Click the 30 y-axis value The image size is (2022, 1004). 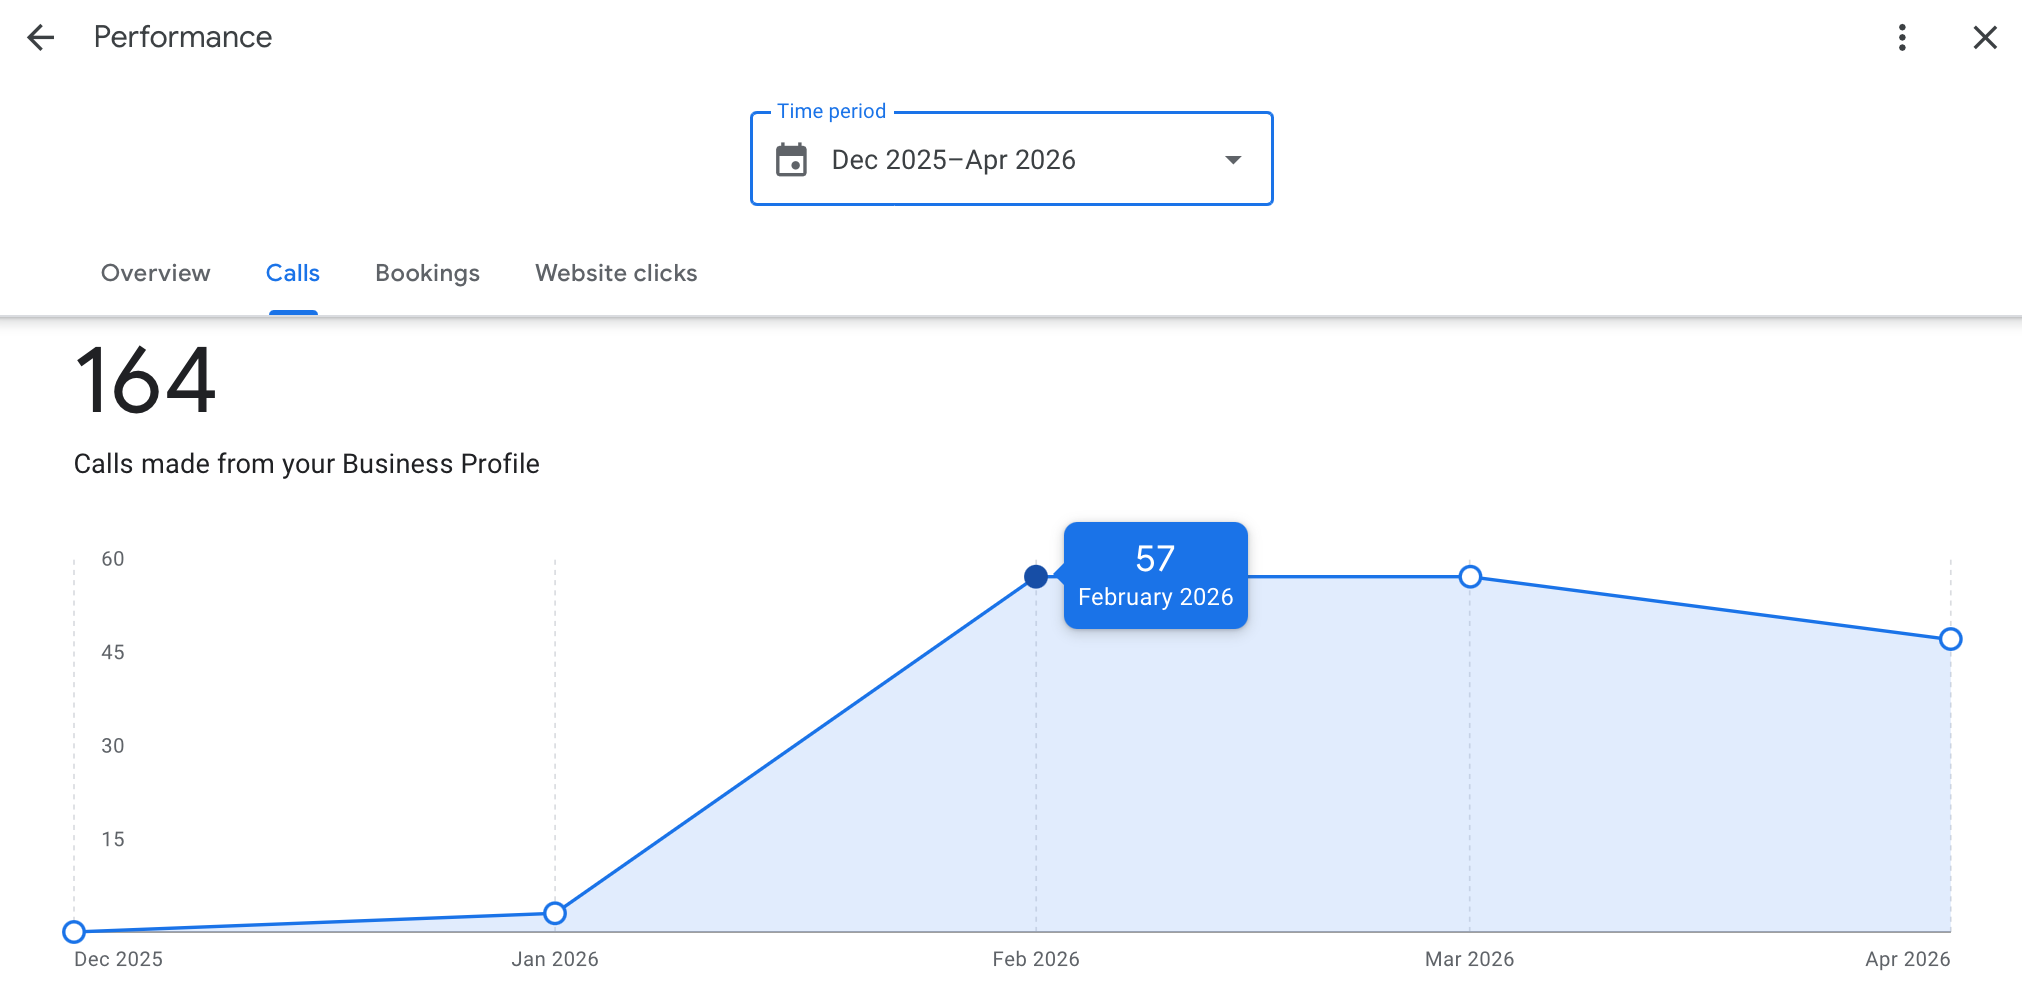coord(113,746)
